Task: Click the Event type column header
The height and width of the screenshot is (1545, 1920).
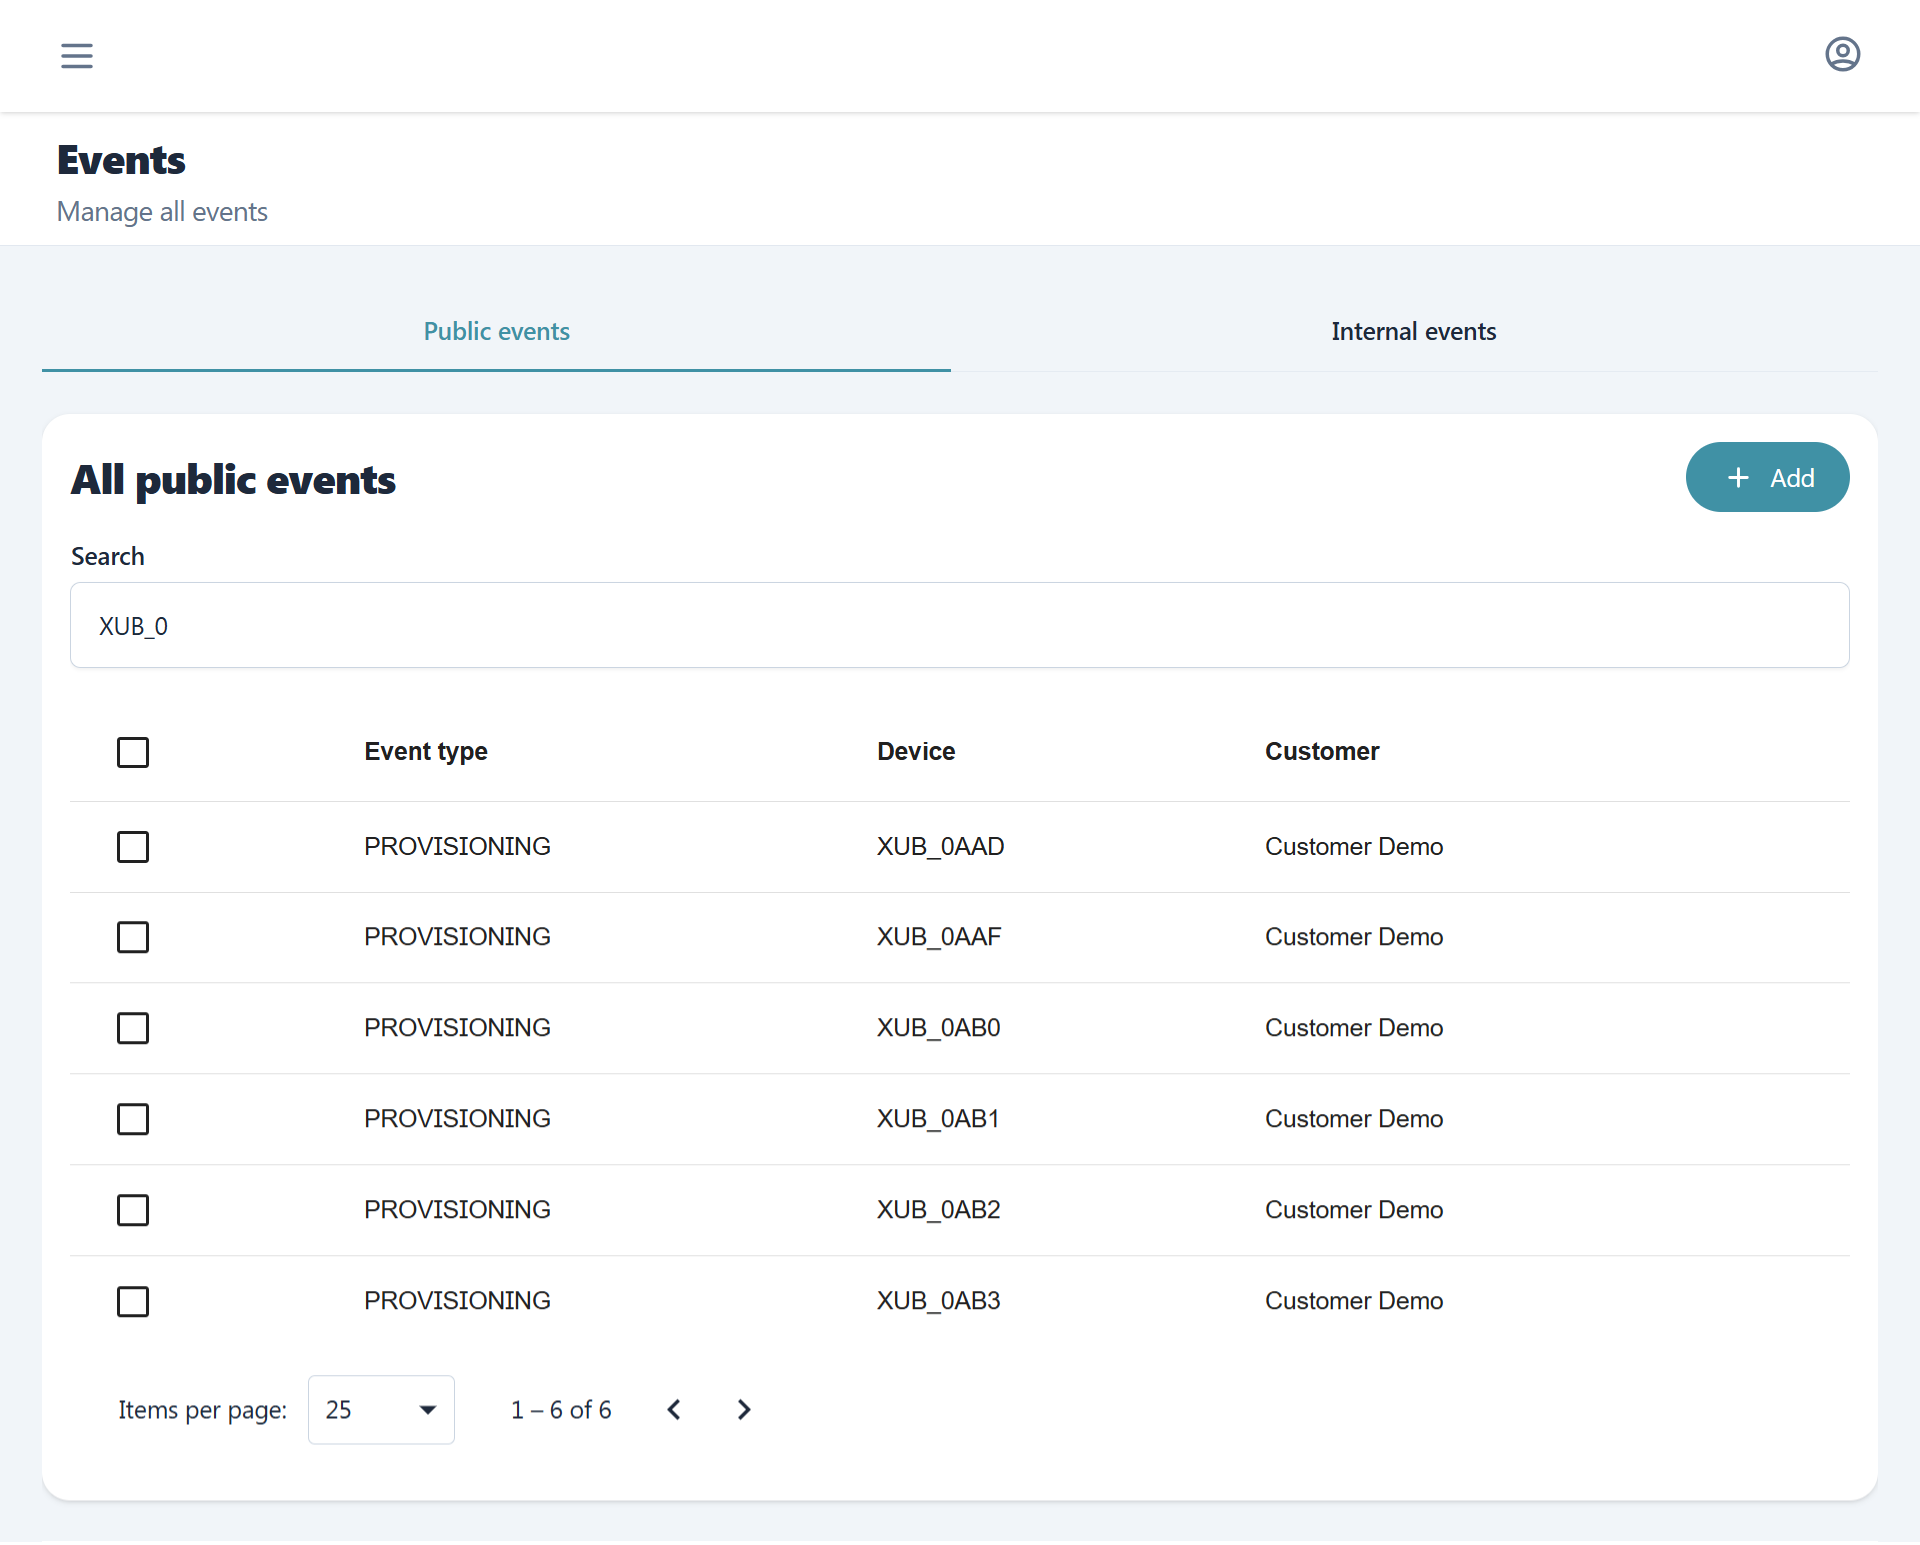Action: pos(426,752)
